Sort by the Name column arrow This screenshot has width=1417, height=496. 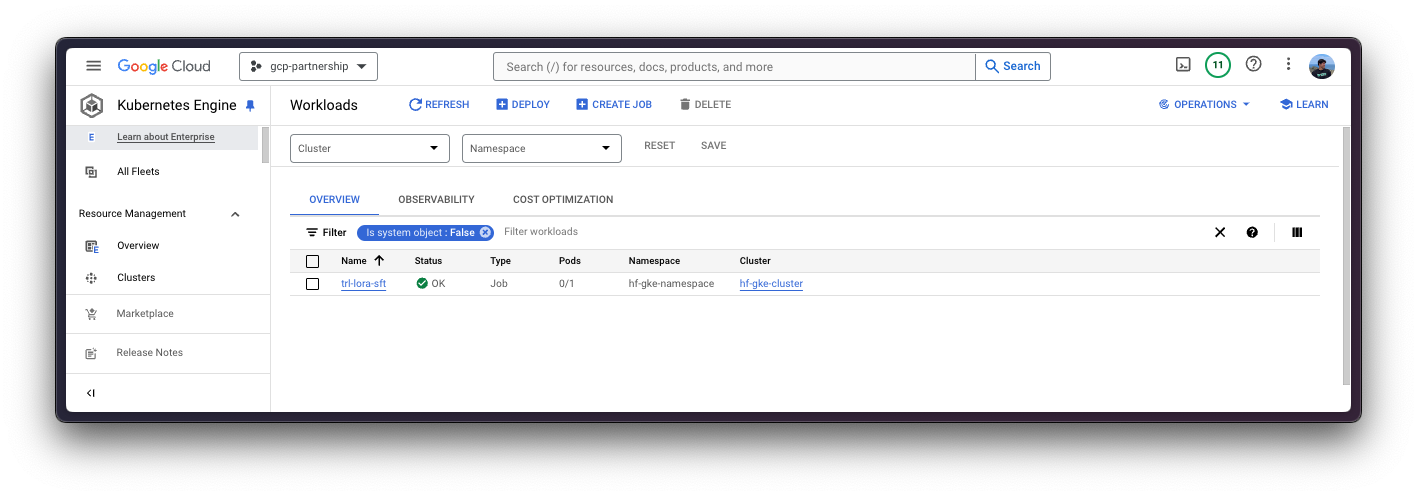(379, 261)
